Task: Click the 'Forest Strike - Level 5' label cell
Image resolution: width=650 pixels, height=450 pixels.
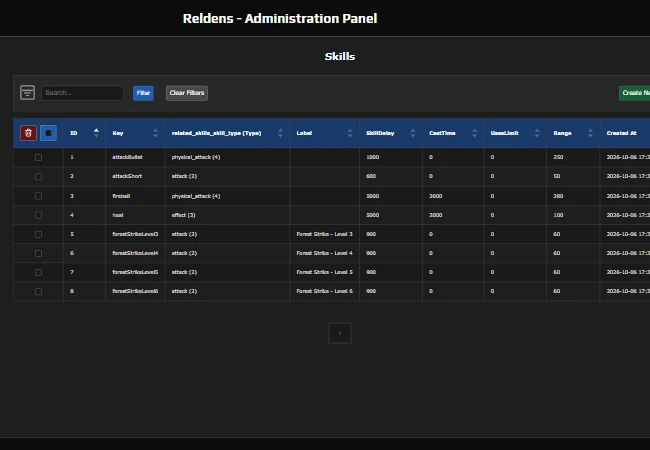Action: pyautogui.click(x=325, y=272)
